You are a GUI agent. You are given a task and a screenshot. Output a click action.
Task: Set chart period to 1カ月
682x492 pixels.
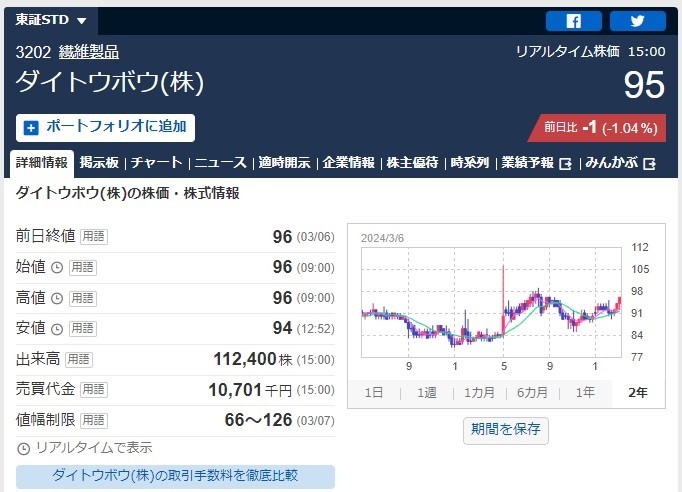coord(479,393)
